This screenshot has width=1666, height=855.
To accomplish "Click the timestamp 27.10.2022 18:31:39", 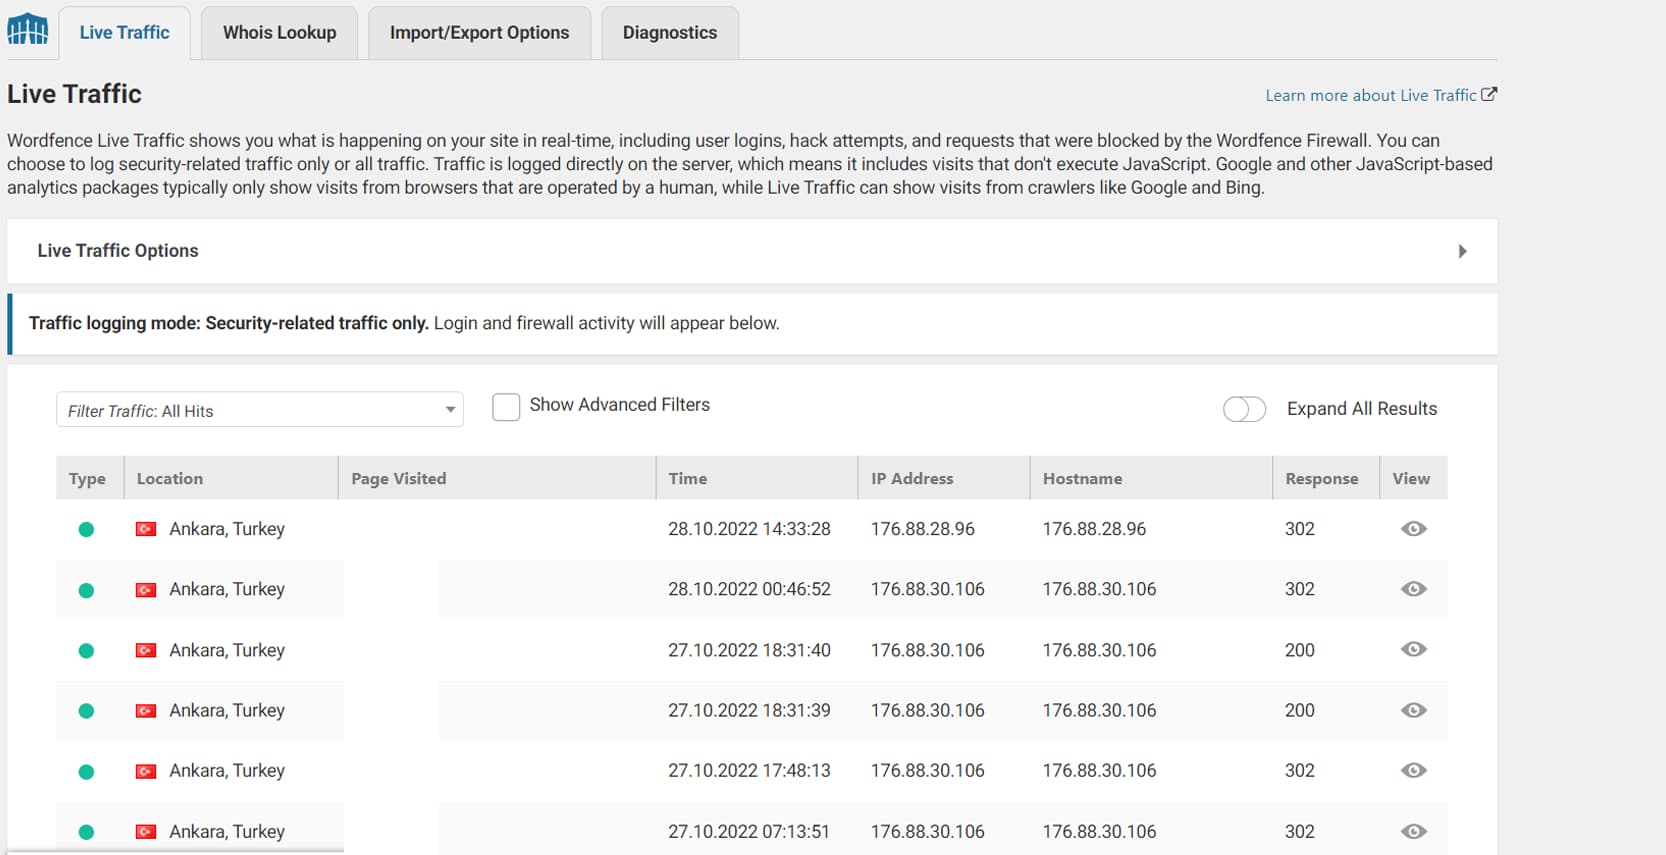I will click(x=749, y=710).
